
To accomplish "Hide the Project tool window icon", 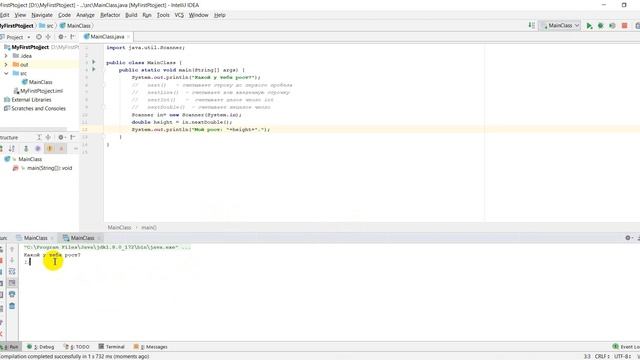I will 73,37.
